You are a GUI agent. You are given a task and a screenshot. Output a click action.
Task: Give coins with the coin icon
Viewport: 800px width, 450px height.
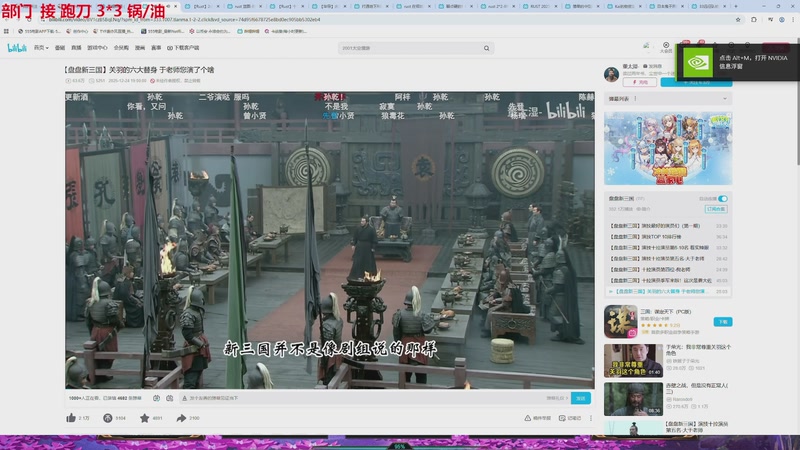(x=108, y=418)
